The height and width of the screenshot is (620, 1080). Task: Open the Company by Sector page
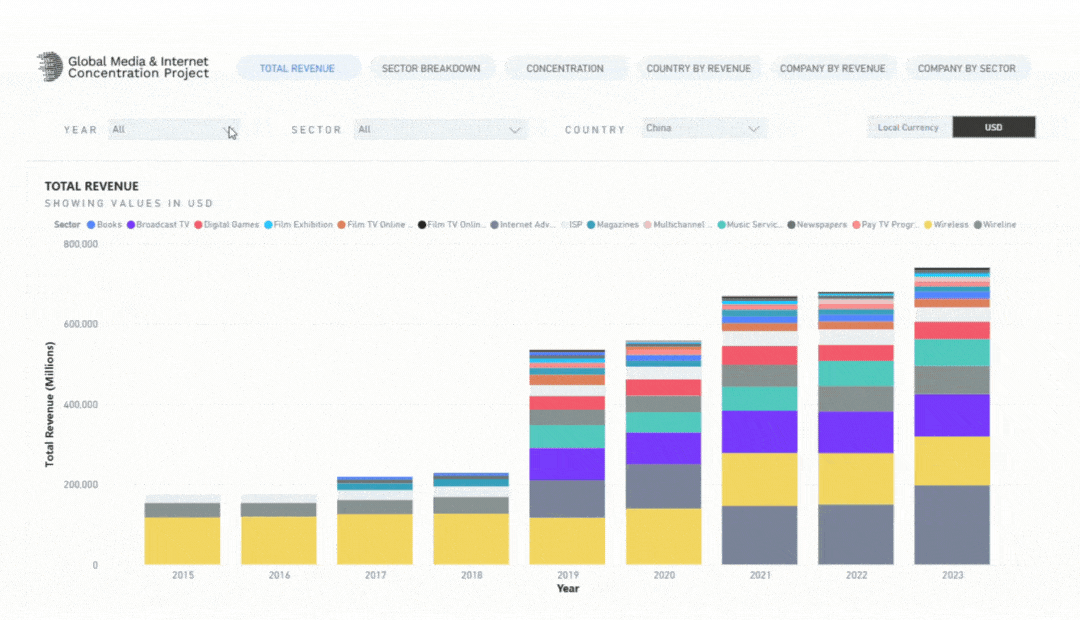click(x=966, y=69)
